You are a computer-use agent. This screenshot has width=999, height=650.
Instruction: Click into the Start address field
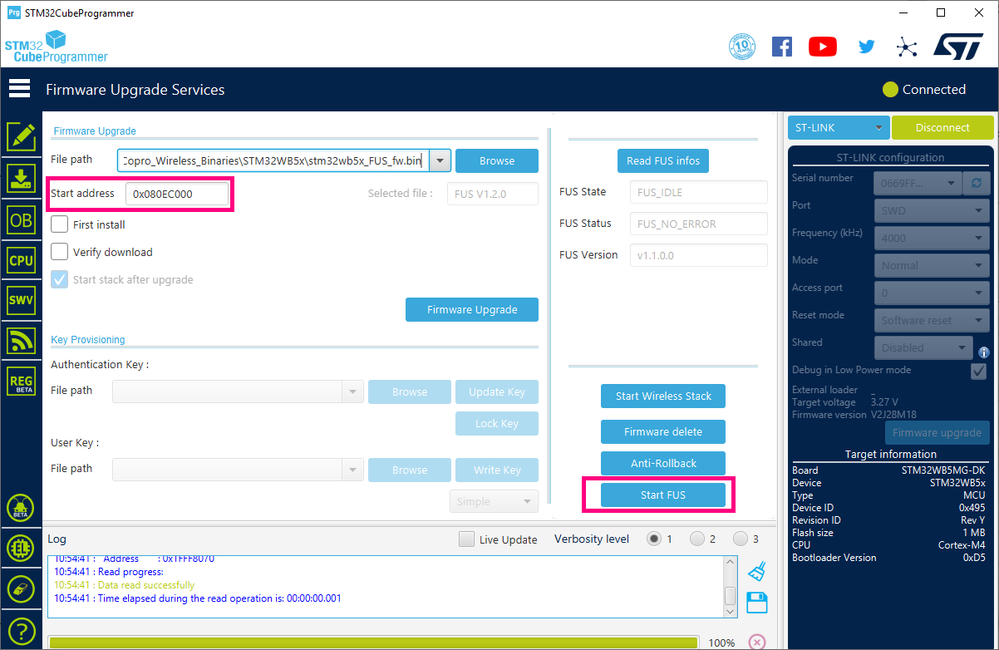[x=177, y=194]
